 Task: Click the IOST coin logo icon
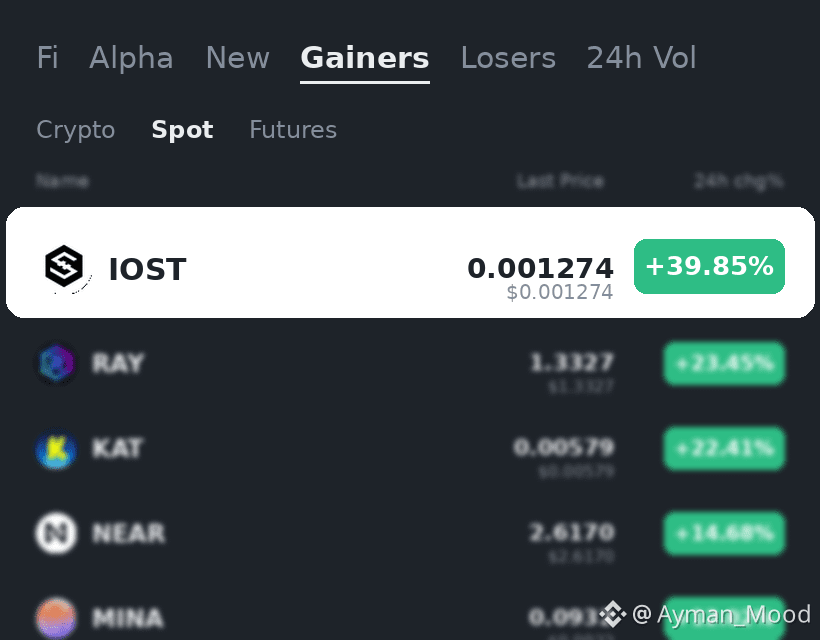[64, 266]
